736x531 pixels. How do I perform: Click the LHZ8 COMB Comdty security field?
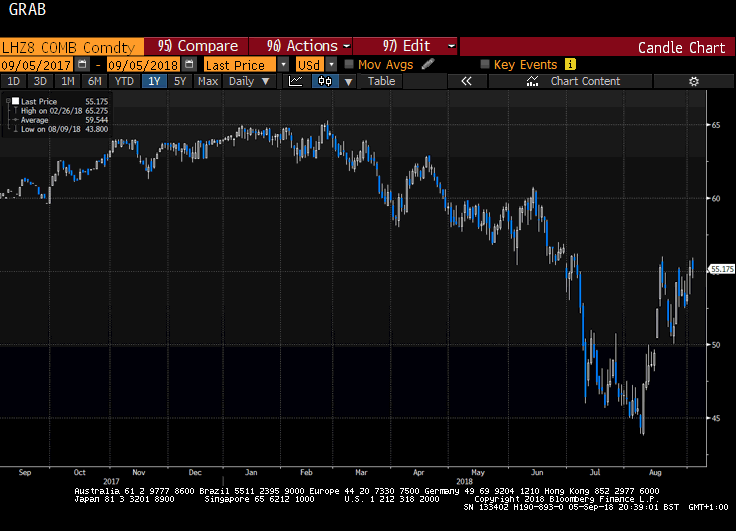click(71, 47)
